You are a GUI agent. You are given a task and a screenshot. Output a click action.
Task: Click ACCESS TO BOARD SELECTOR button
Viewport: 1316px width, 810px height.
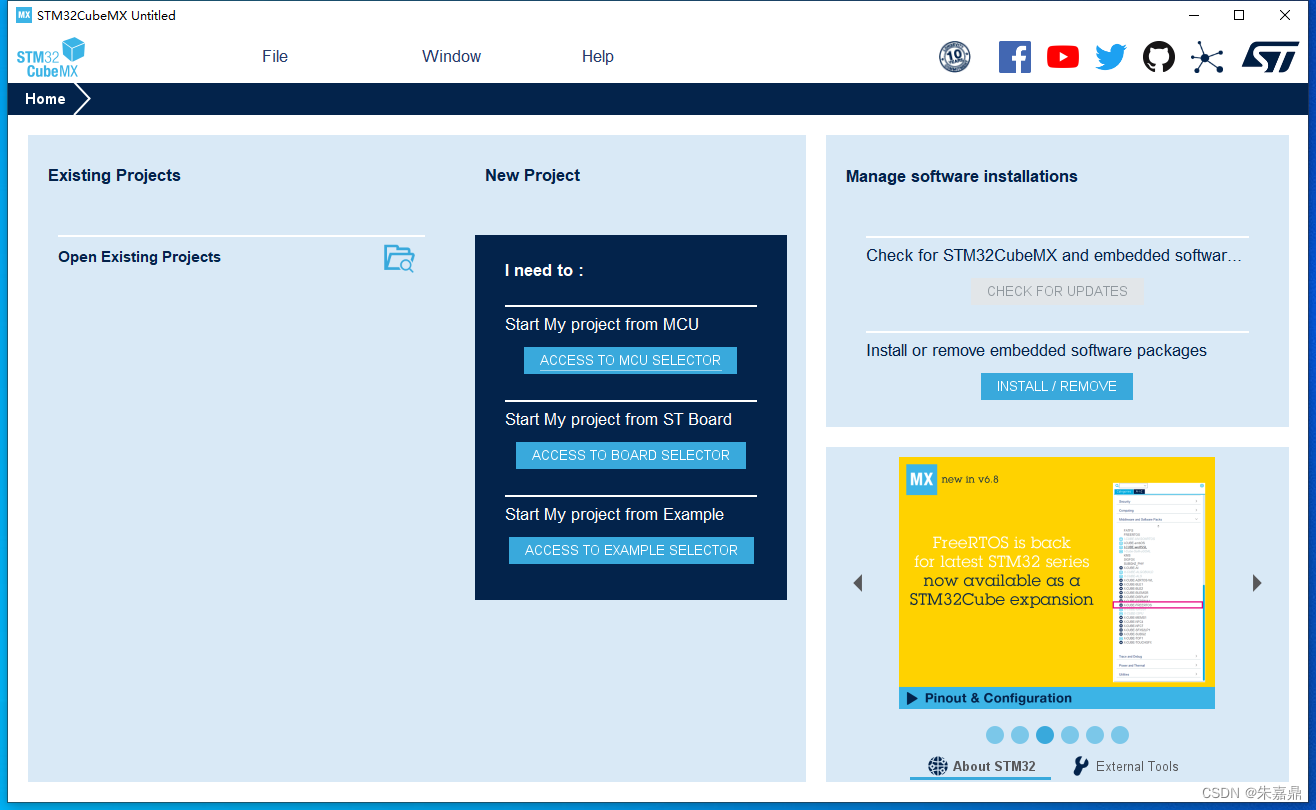(x=631, y=455)
